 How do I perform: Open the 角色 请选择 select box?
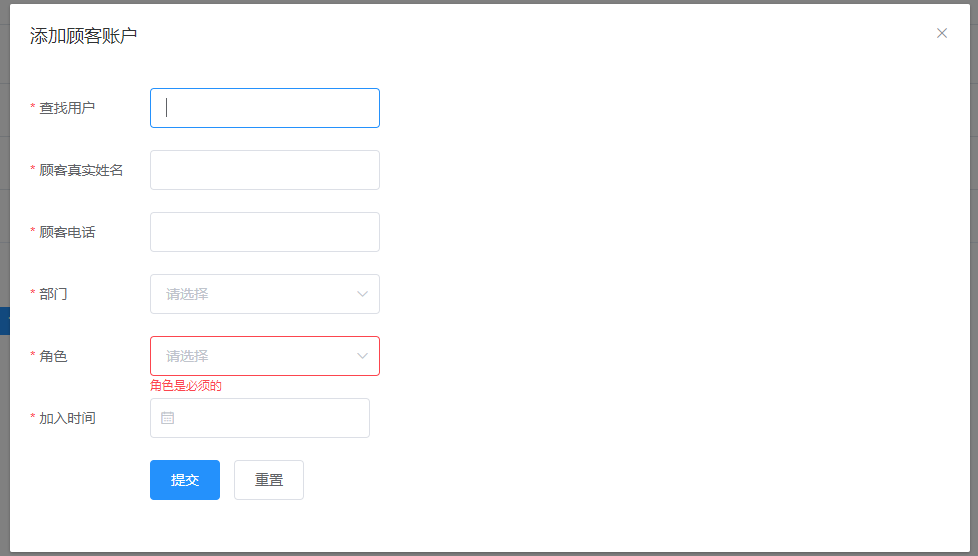click(264, 356)
